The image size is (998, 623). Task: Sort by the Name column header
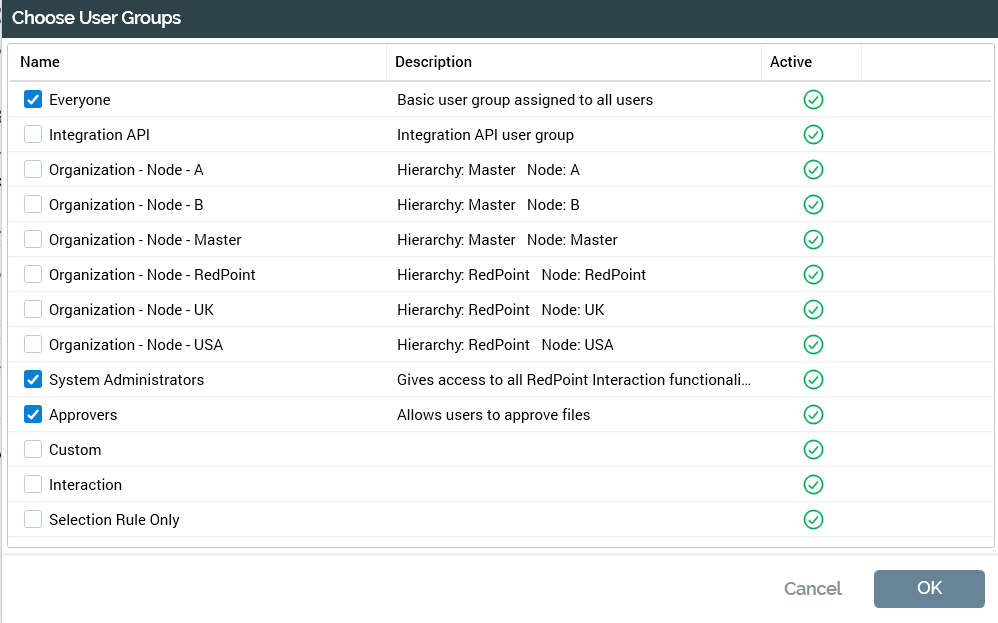pos(40,62)
